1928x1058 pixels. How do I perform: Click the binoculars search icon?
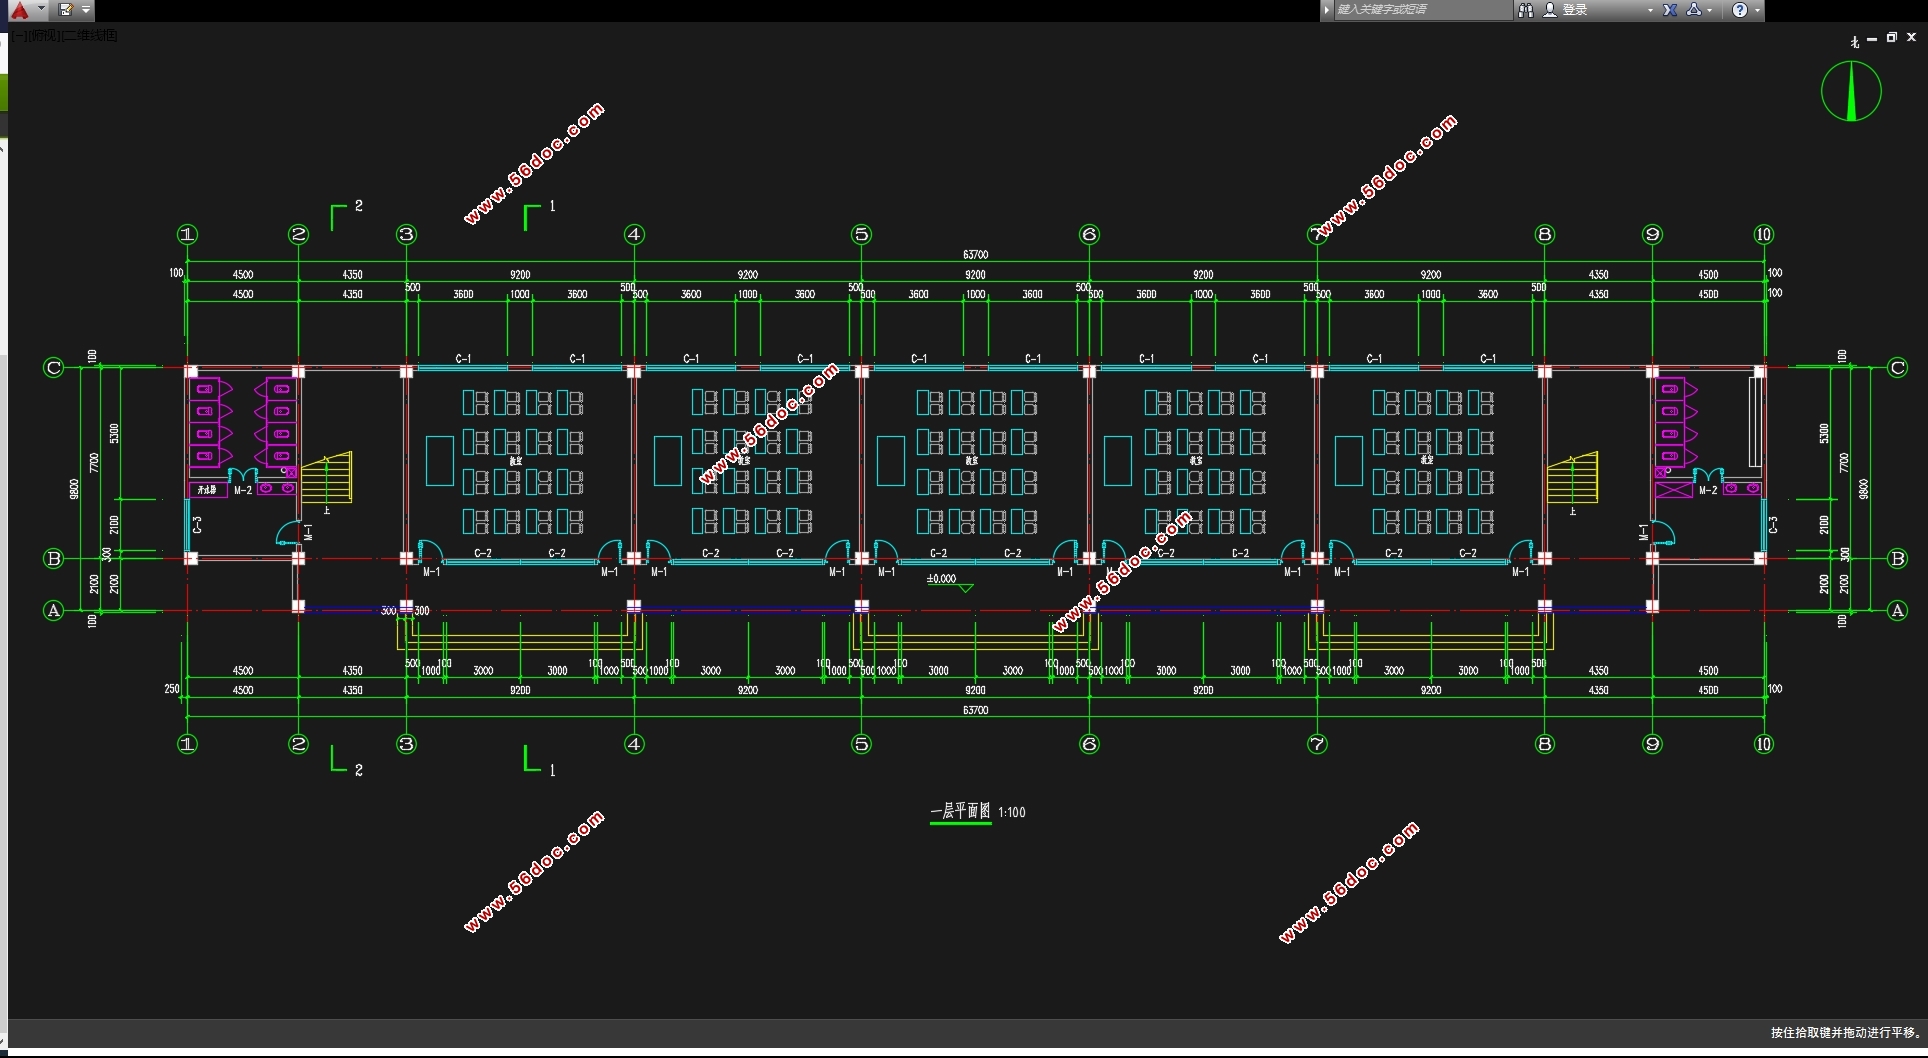coord(1526,10)
